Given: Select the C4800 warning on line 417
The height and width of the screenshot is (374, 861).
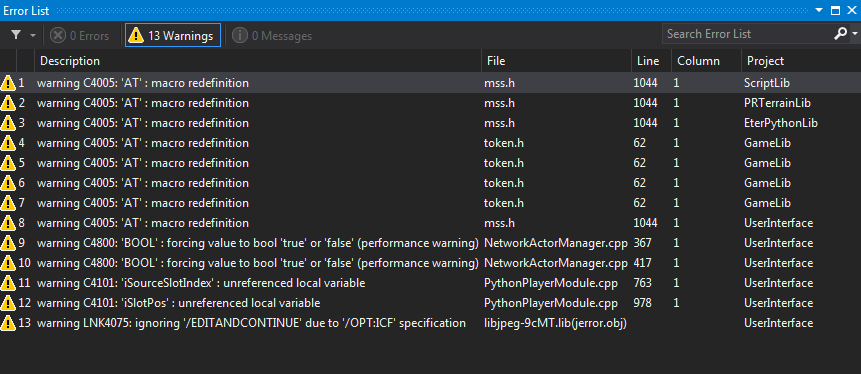Looking at the screenshot, I should (x=258, y=263).
